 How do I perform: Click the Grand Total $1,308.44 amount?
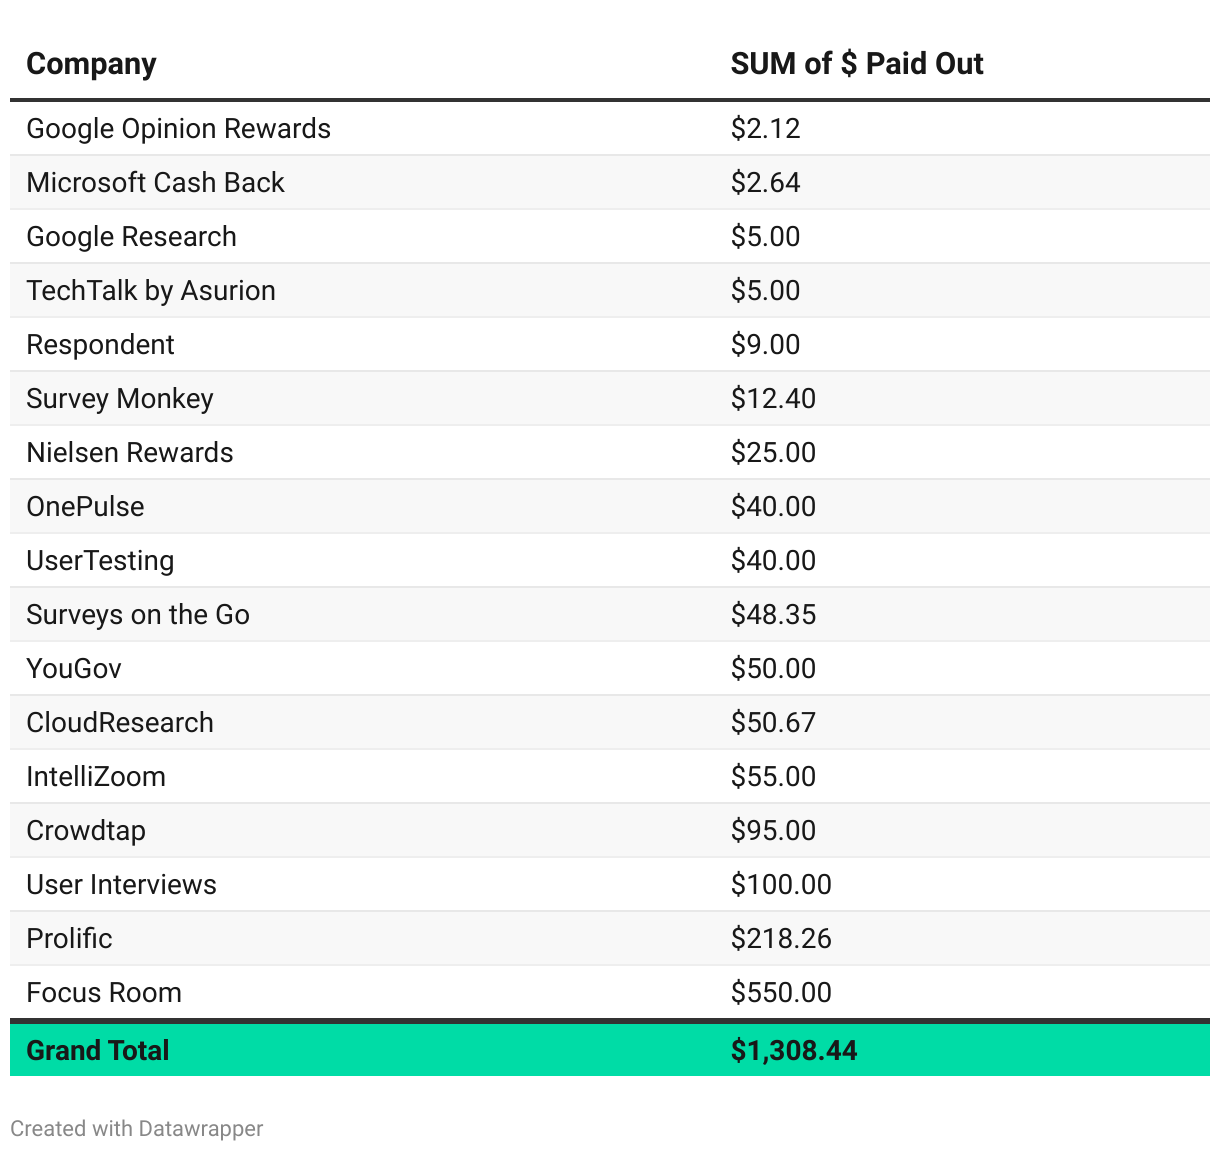pos(794,1050)
